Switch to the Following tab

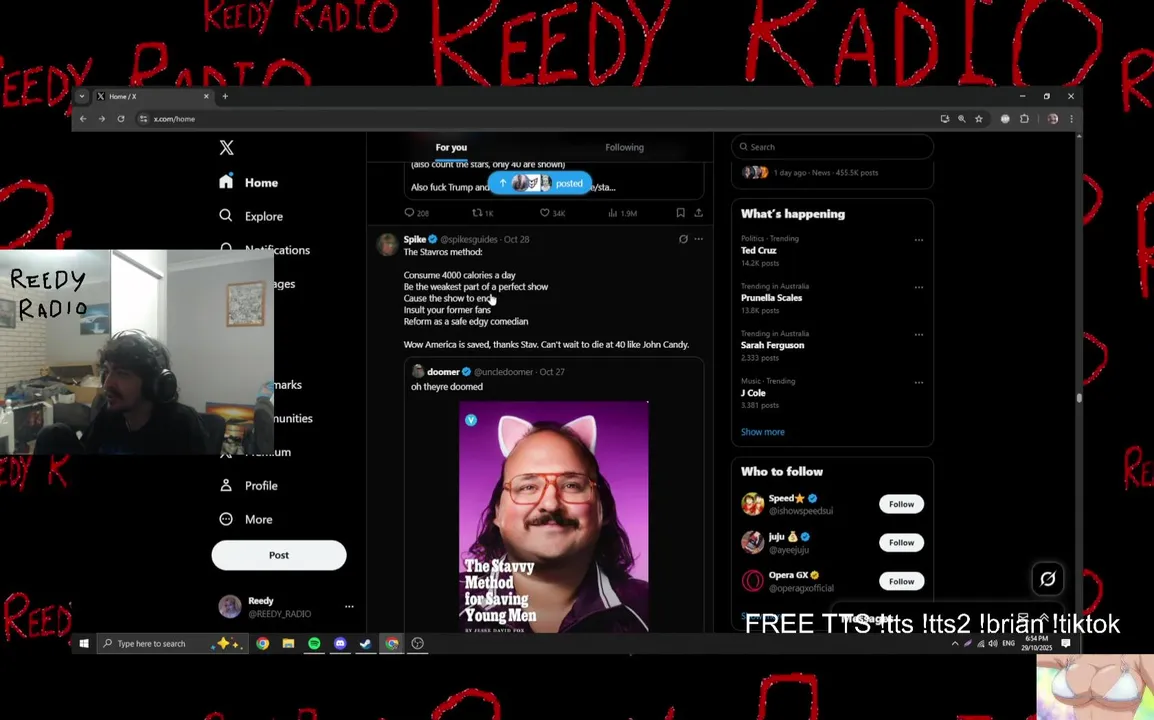coord(624,147)
